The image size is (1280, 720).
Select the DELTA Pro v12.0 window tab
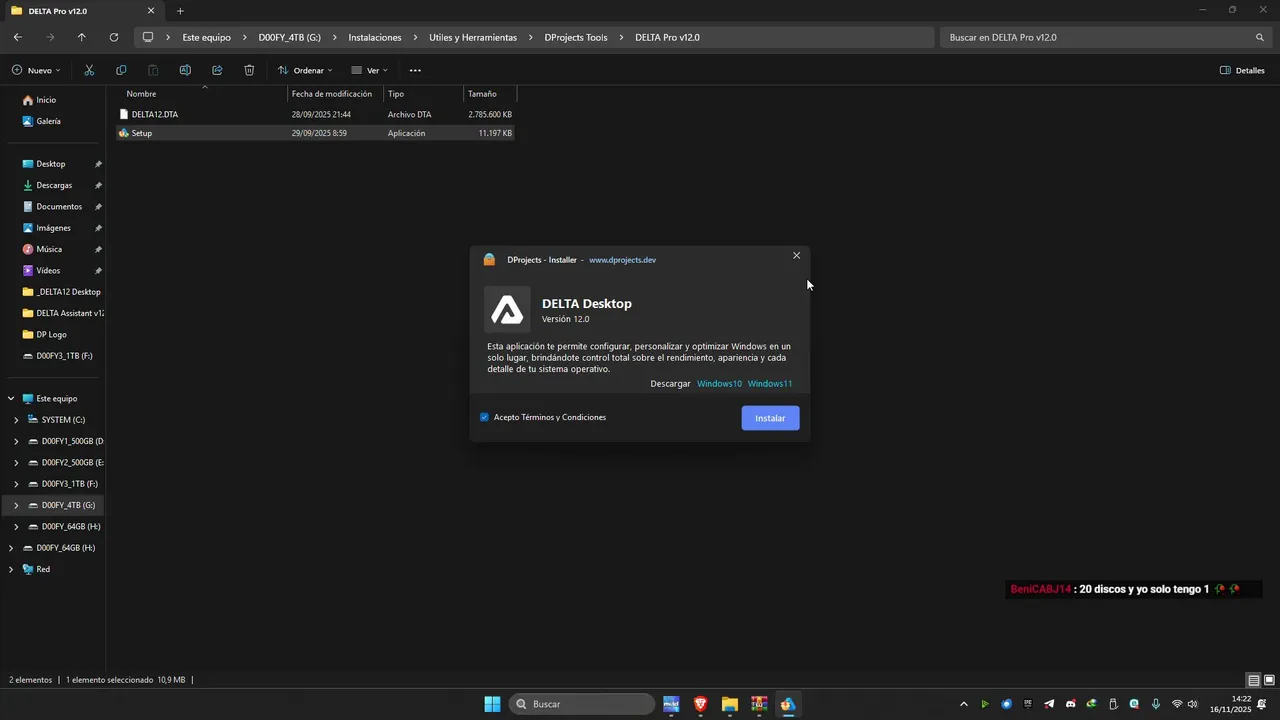(x=83, y=11)
